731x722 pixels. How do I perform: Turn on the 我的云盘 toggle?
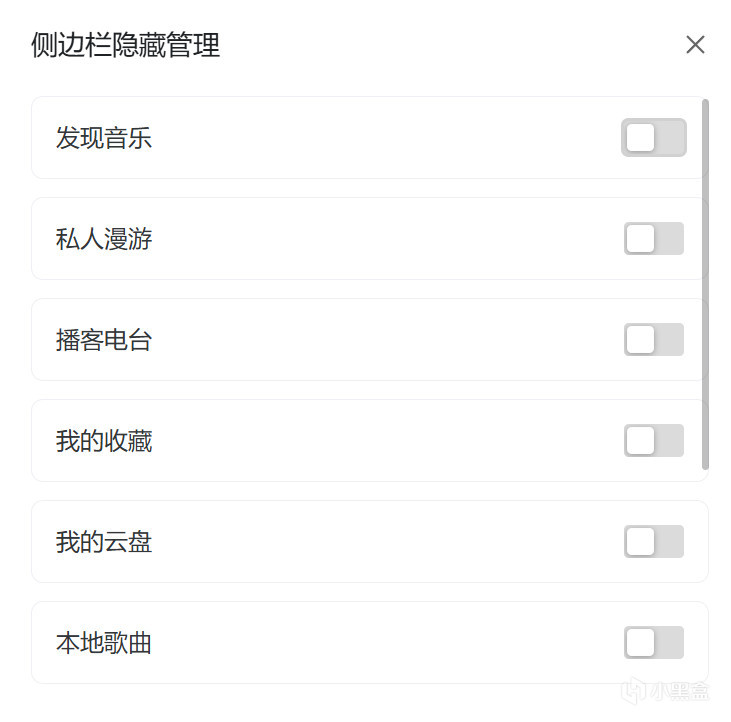pyautogui.click(x=654, y=542)
